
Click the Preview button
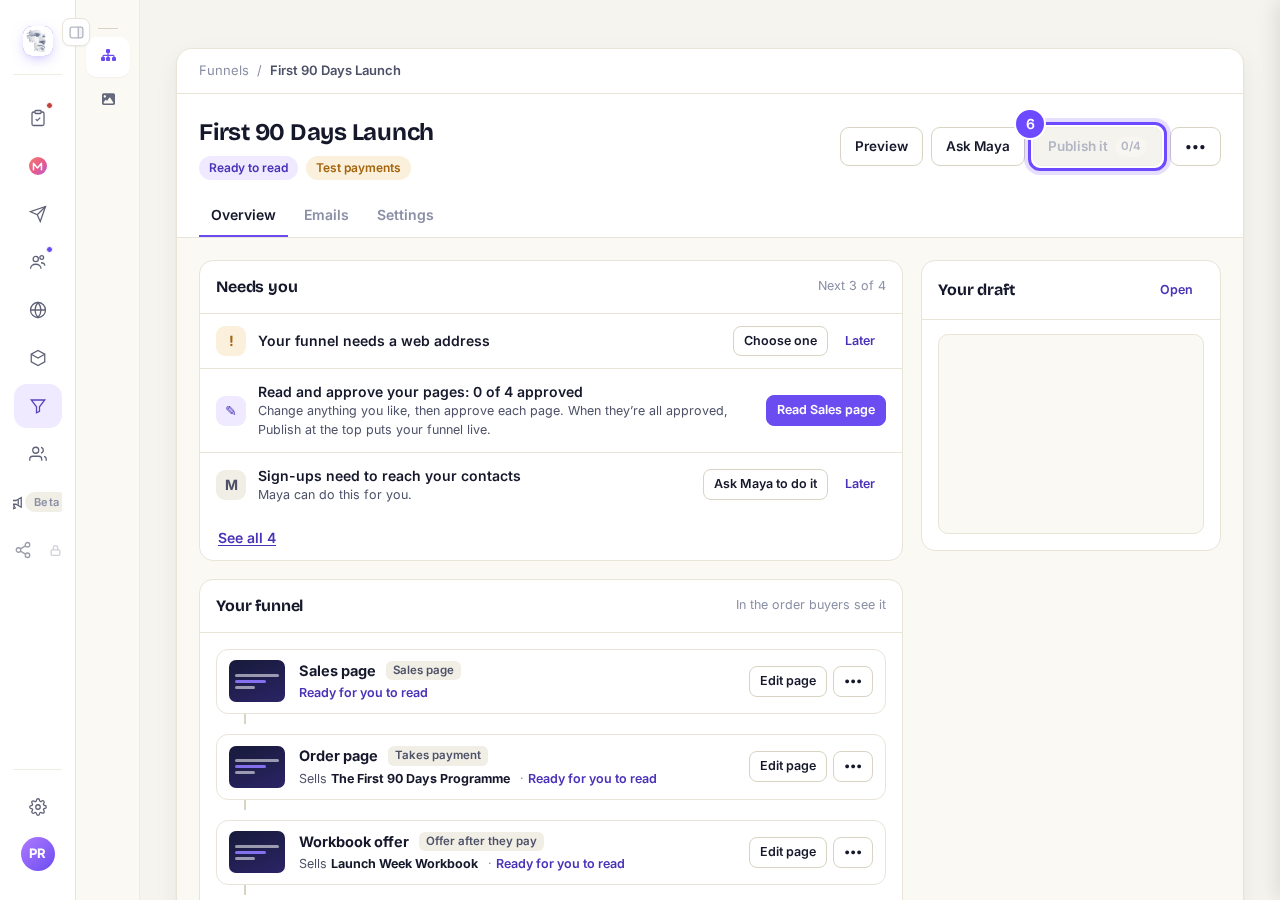[x=881, y=147]
